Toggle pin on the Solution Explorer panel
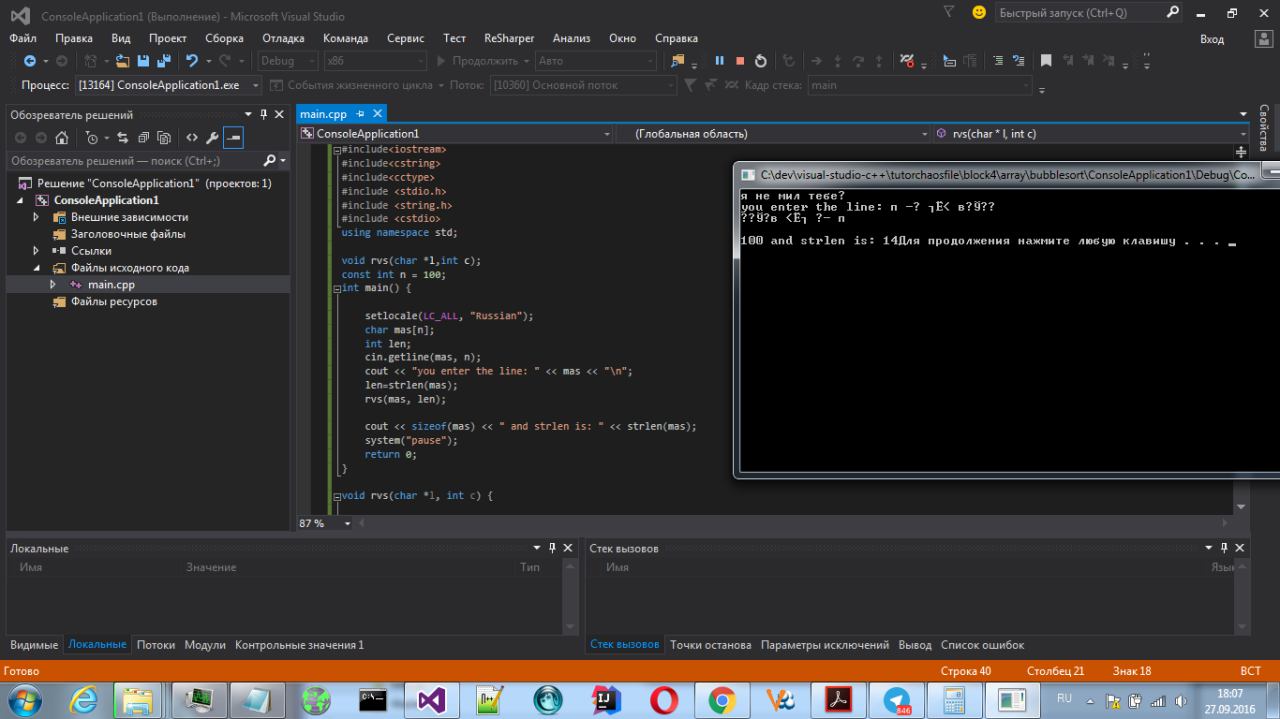Screen dimensions: 1280x719 264,114
